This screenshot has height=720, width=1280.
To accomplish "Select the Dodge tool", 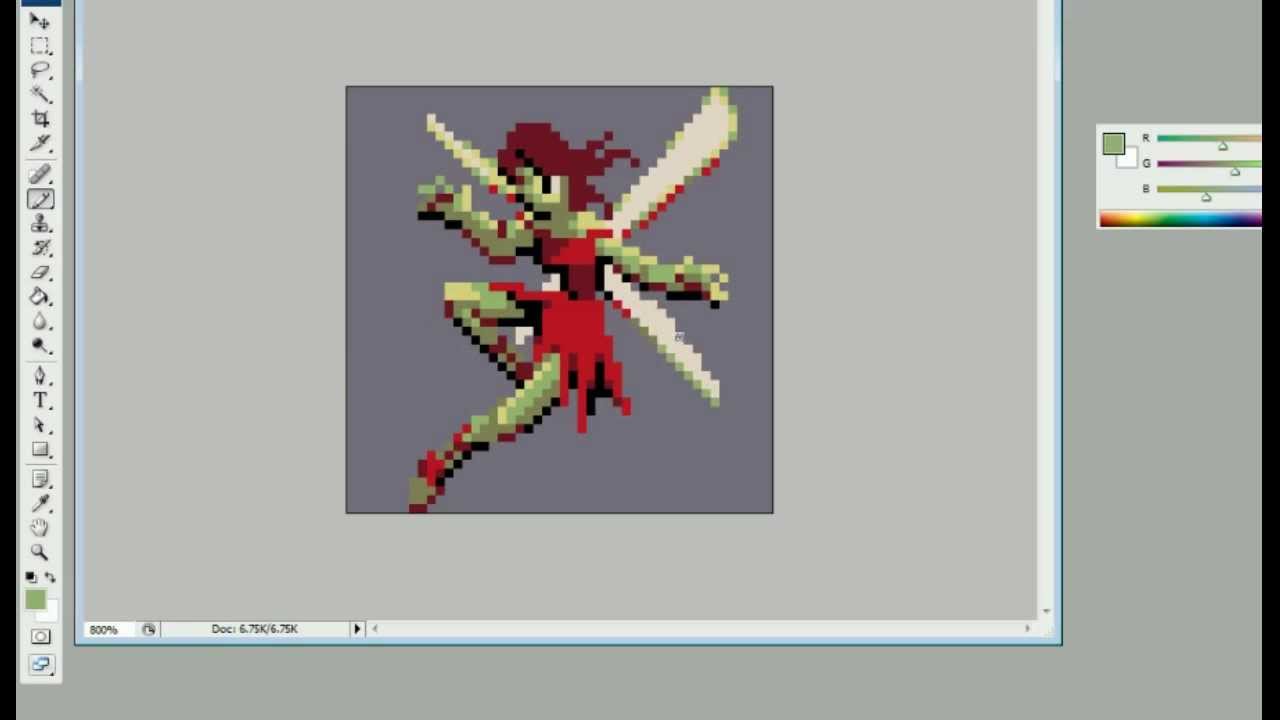I will (x=40, y=345).
